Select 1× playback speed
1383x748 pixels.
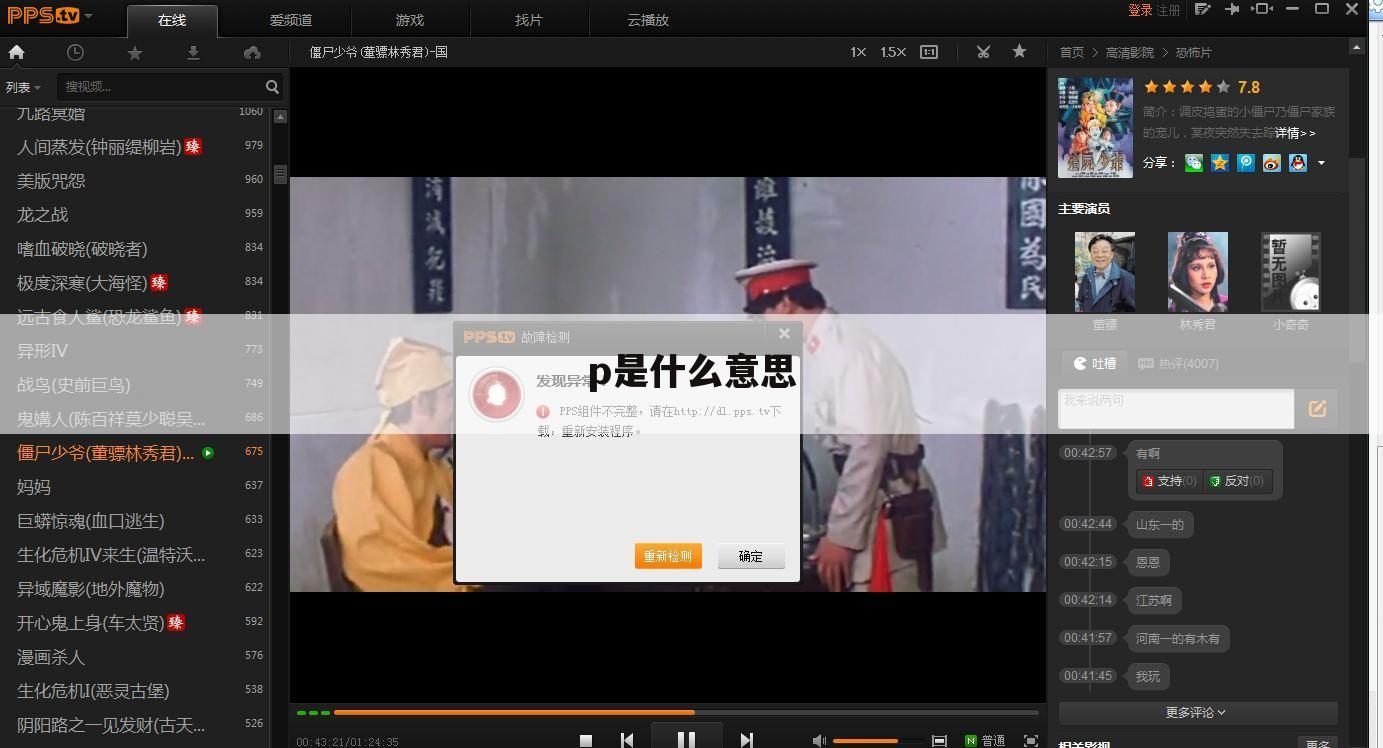[858, 52]
